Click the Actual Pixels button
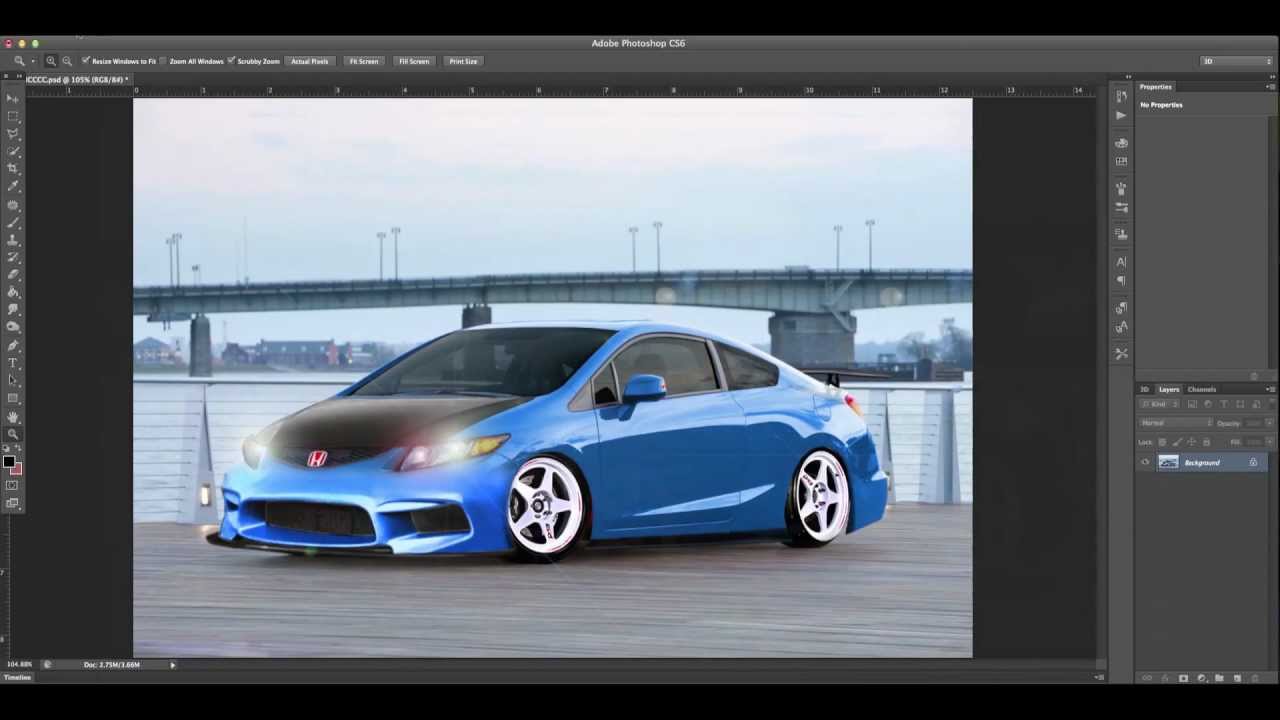The height and width of the screenshot is (720, 1280). click(309, 61)
